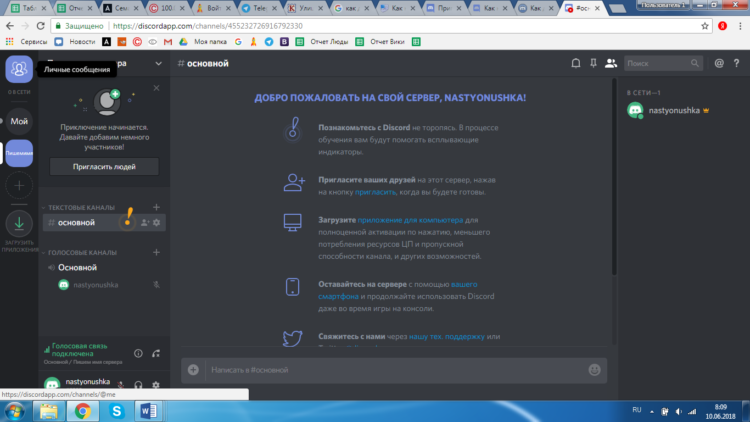
Task: Join the 'Основной' voice channel
Action: pyautogui.click(x=77, y=267)
